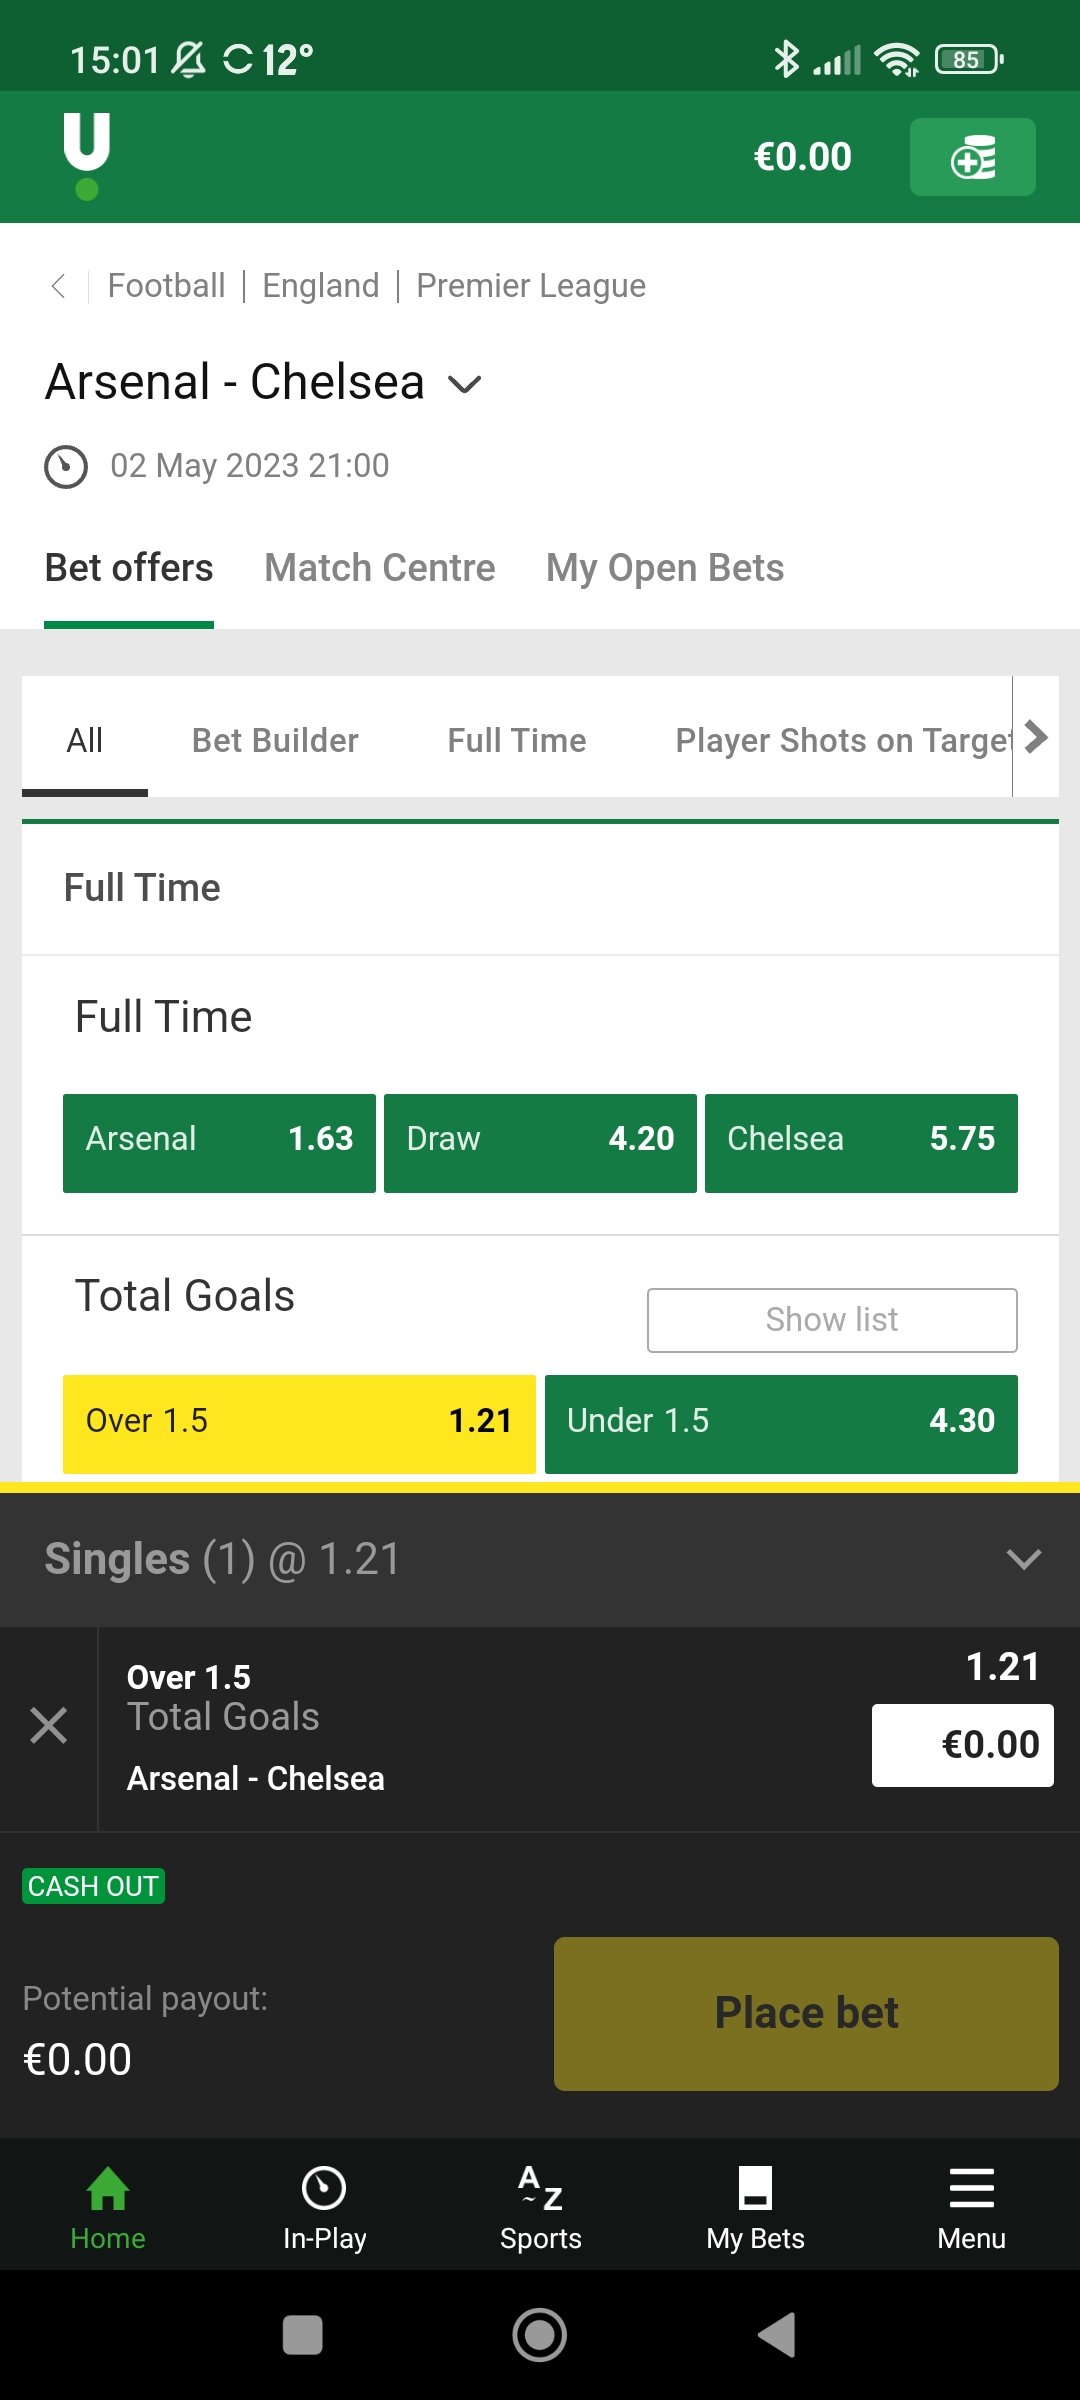Image resolution: width=1080 pixels, height=2400 pixels.
Task: Select Arsenal to win at 1.63
Action: pos(219,1142)
